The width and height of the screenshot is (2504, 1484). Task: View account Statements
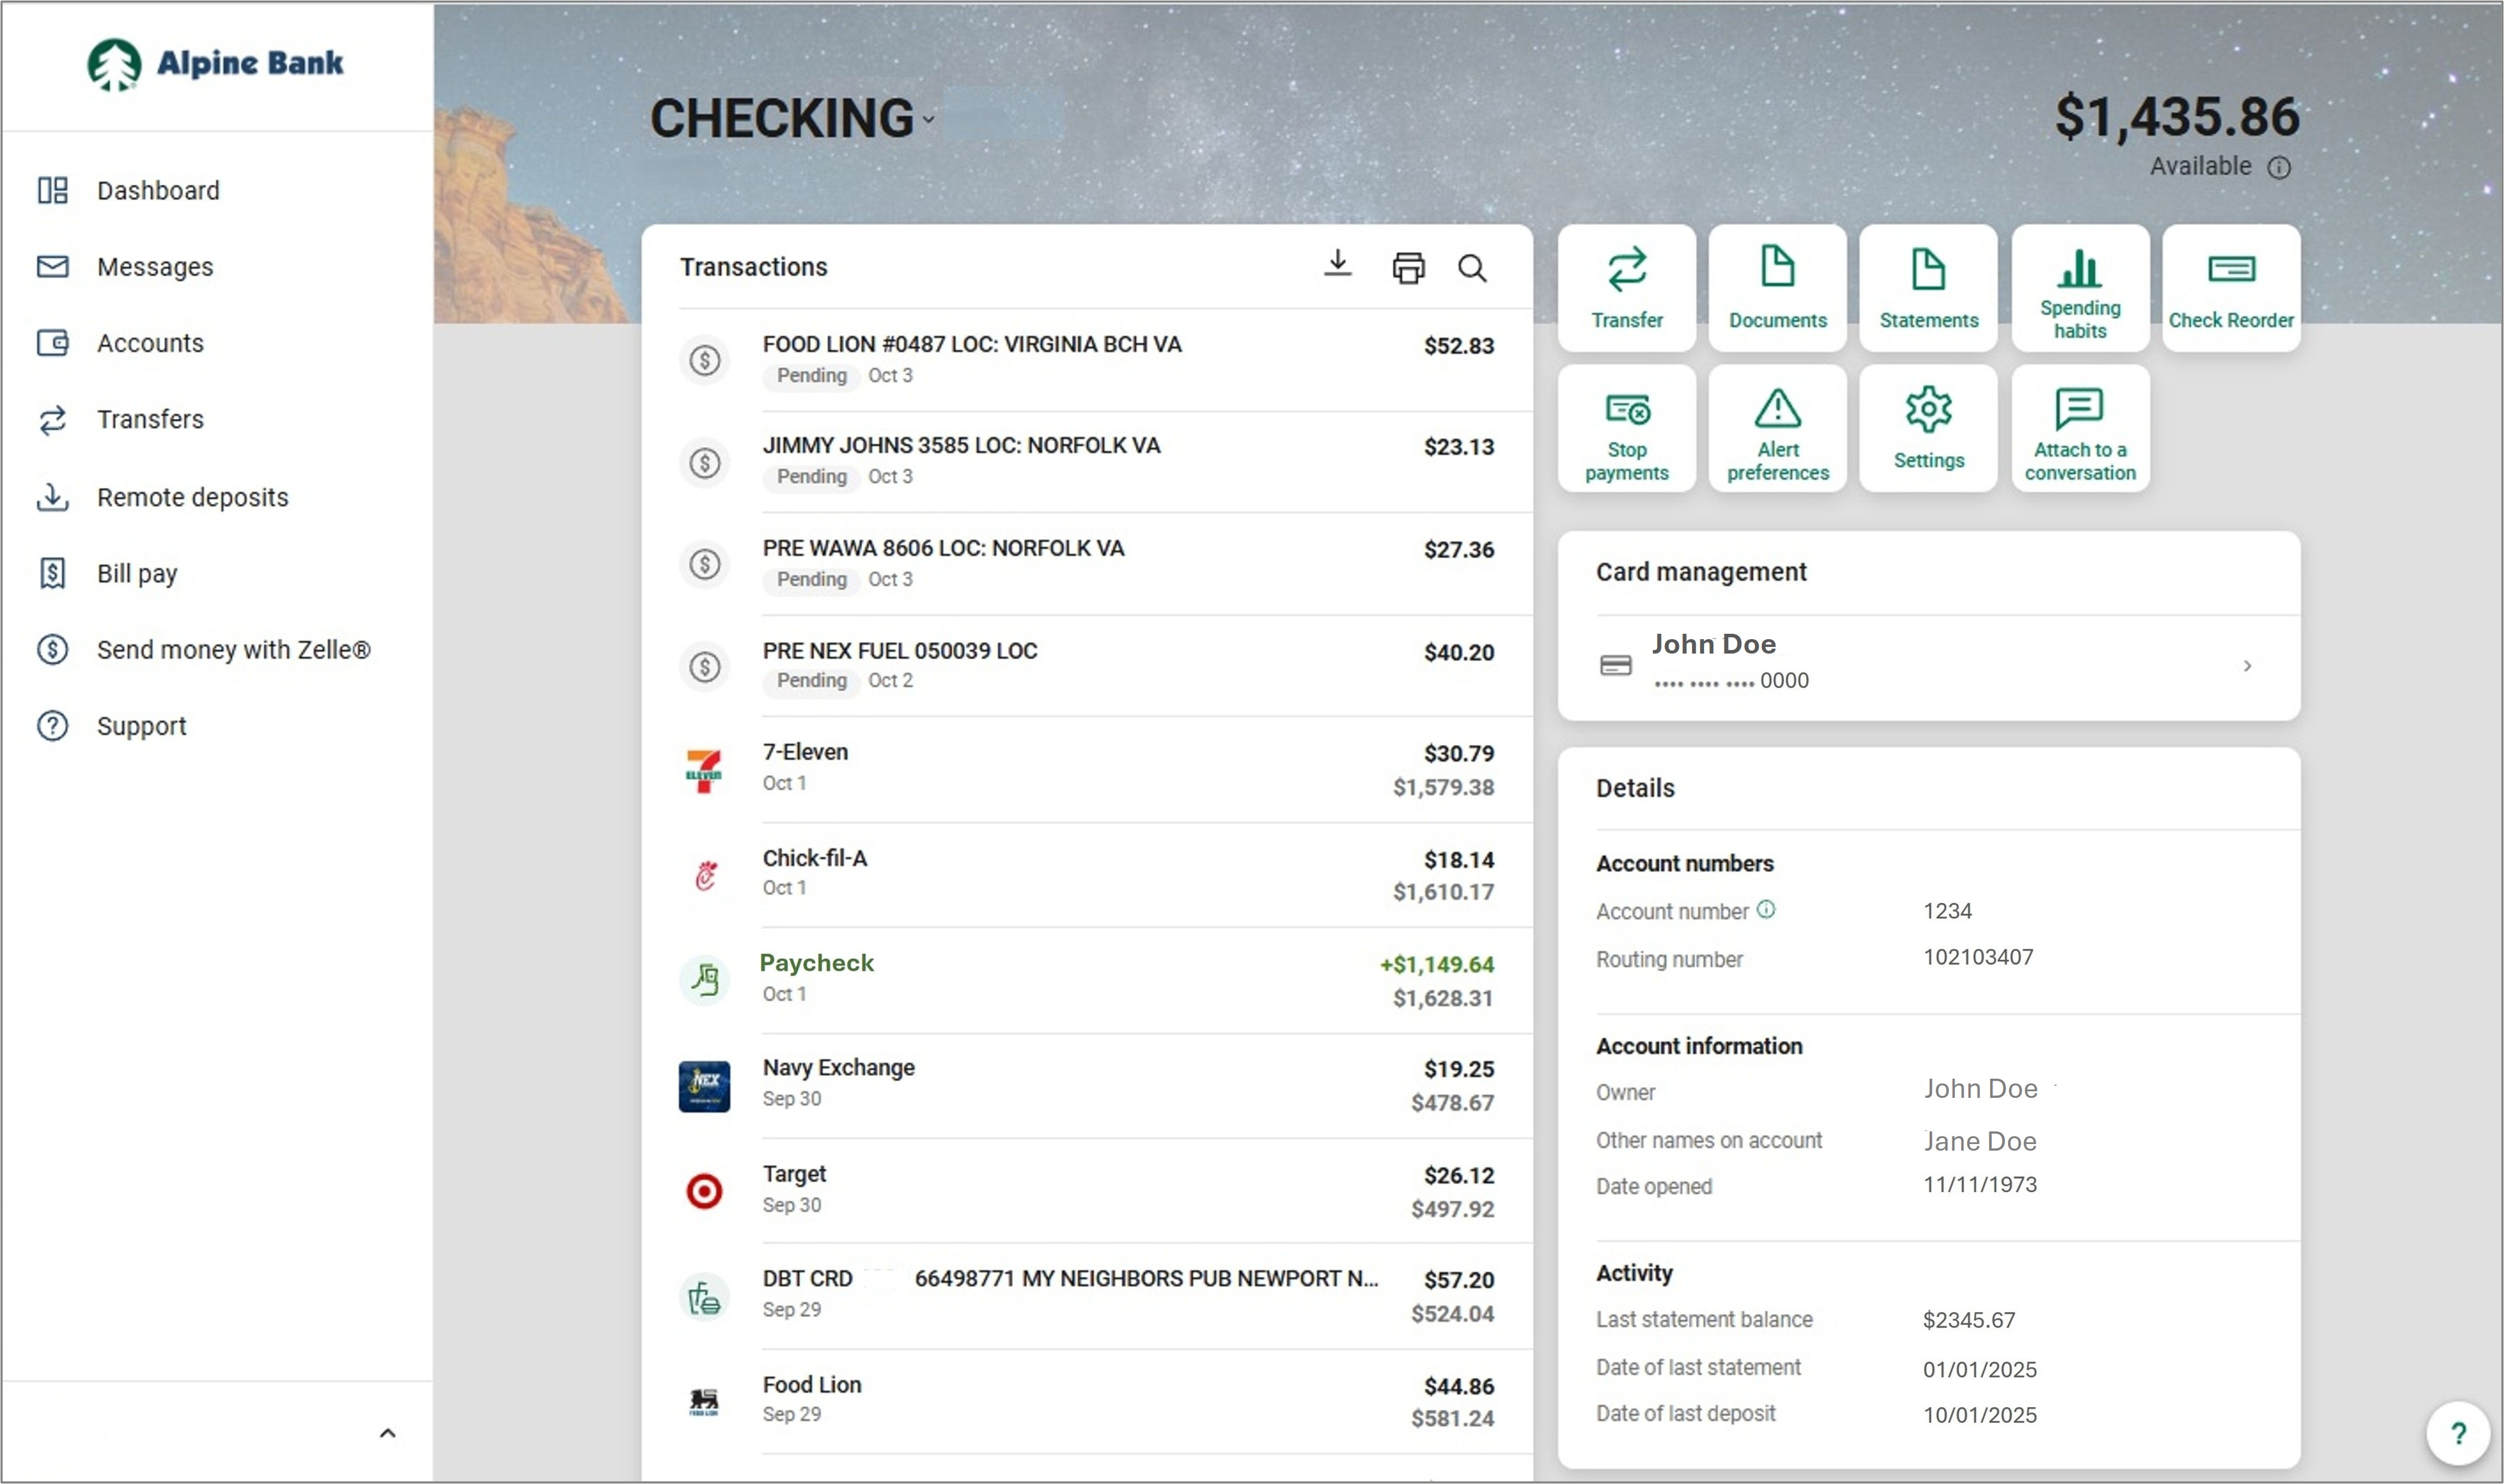point(1927,287)
